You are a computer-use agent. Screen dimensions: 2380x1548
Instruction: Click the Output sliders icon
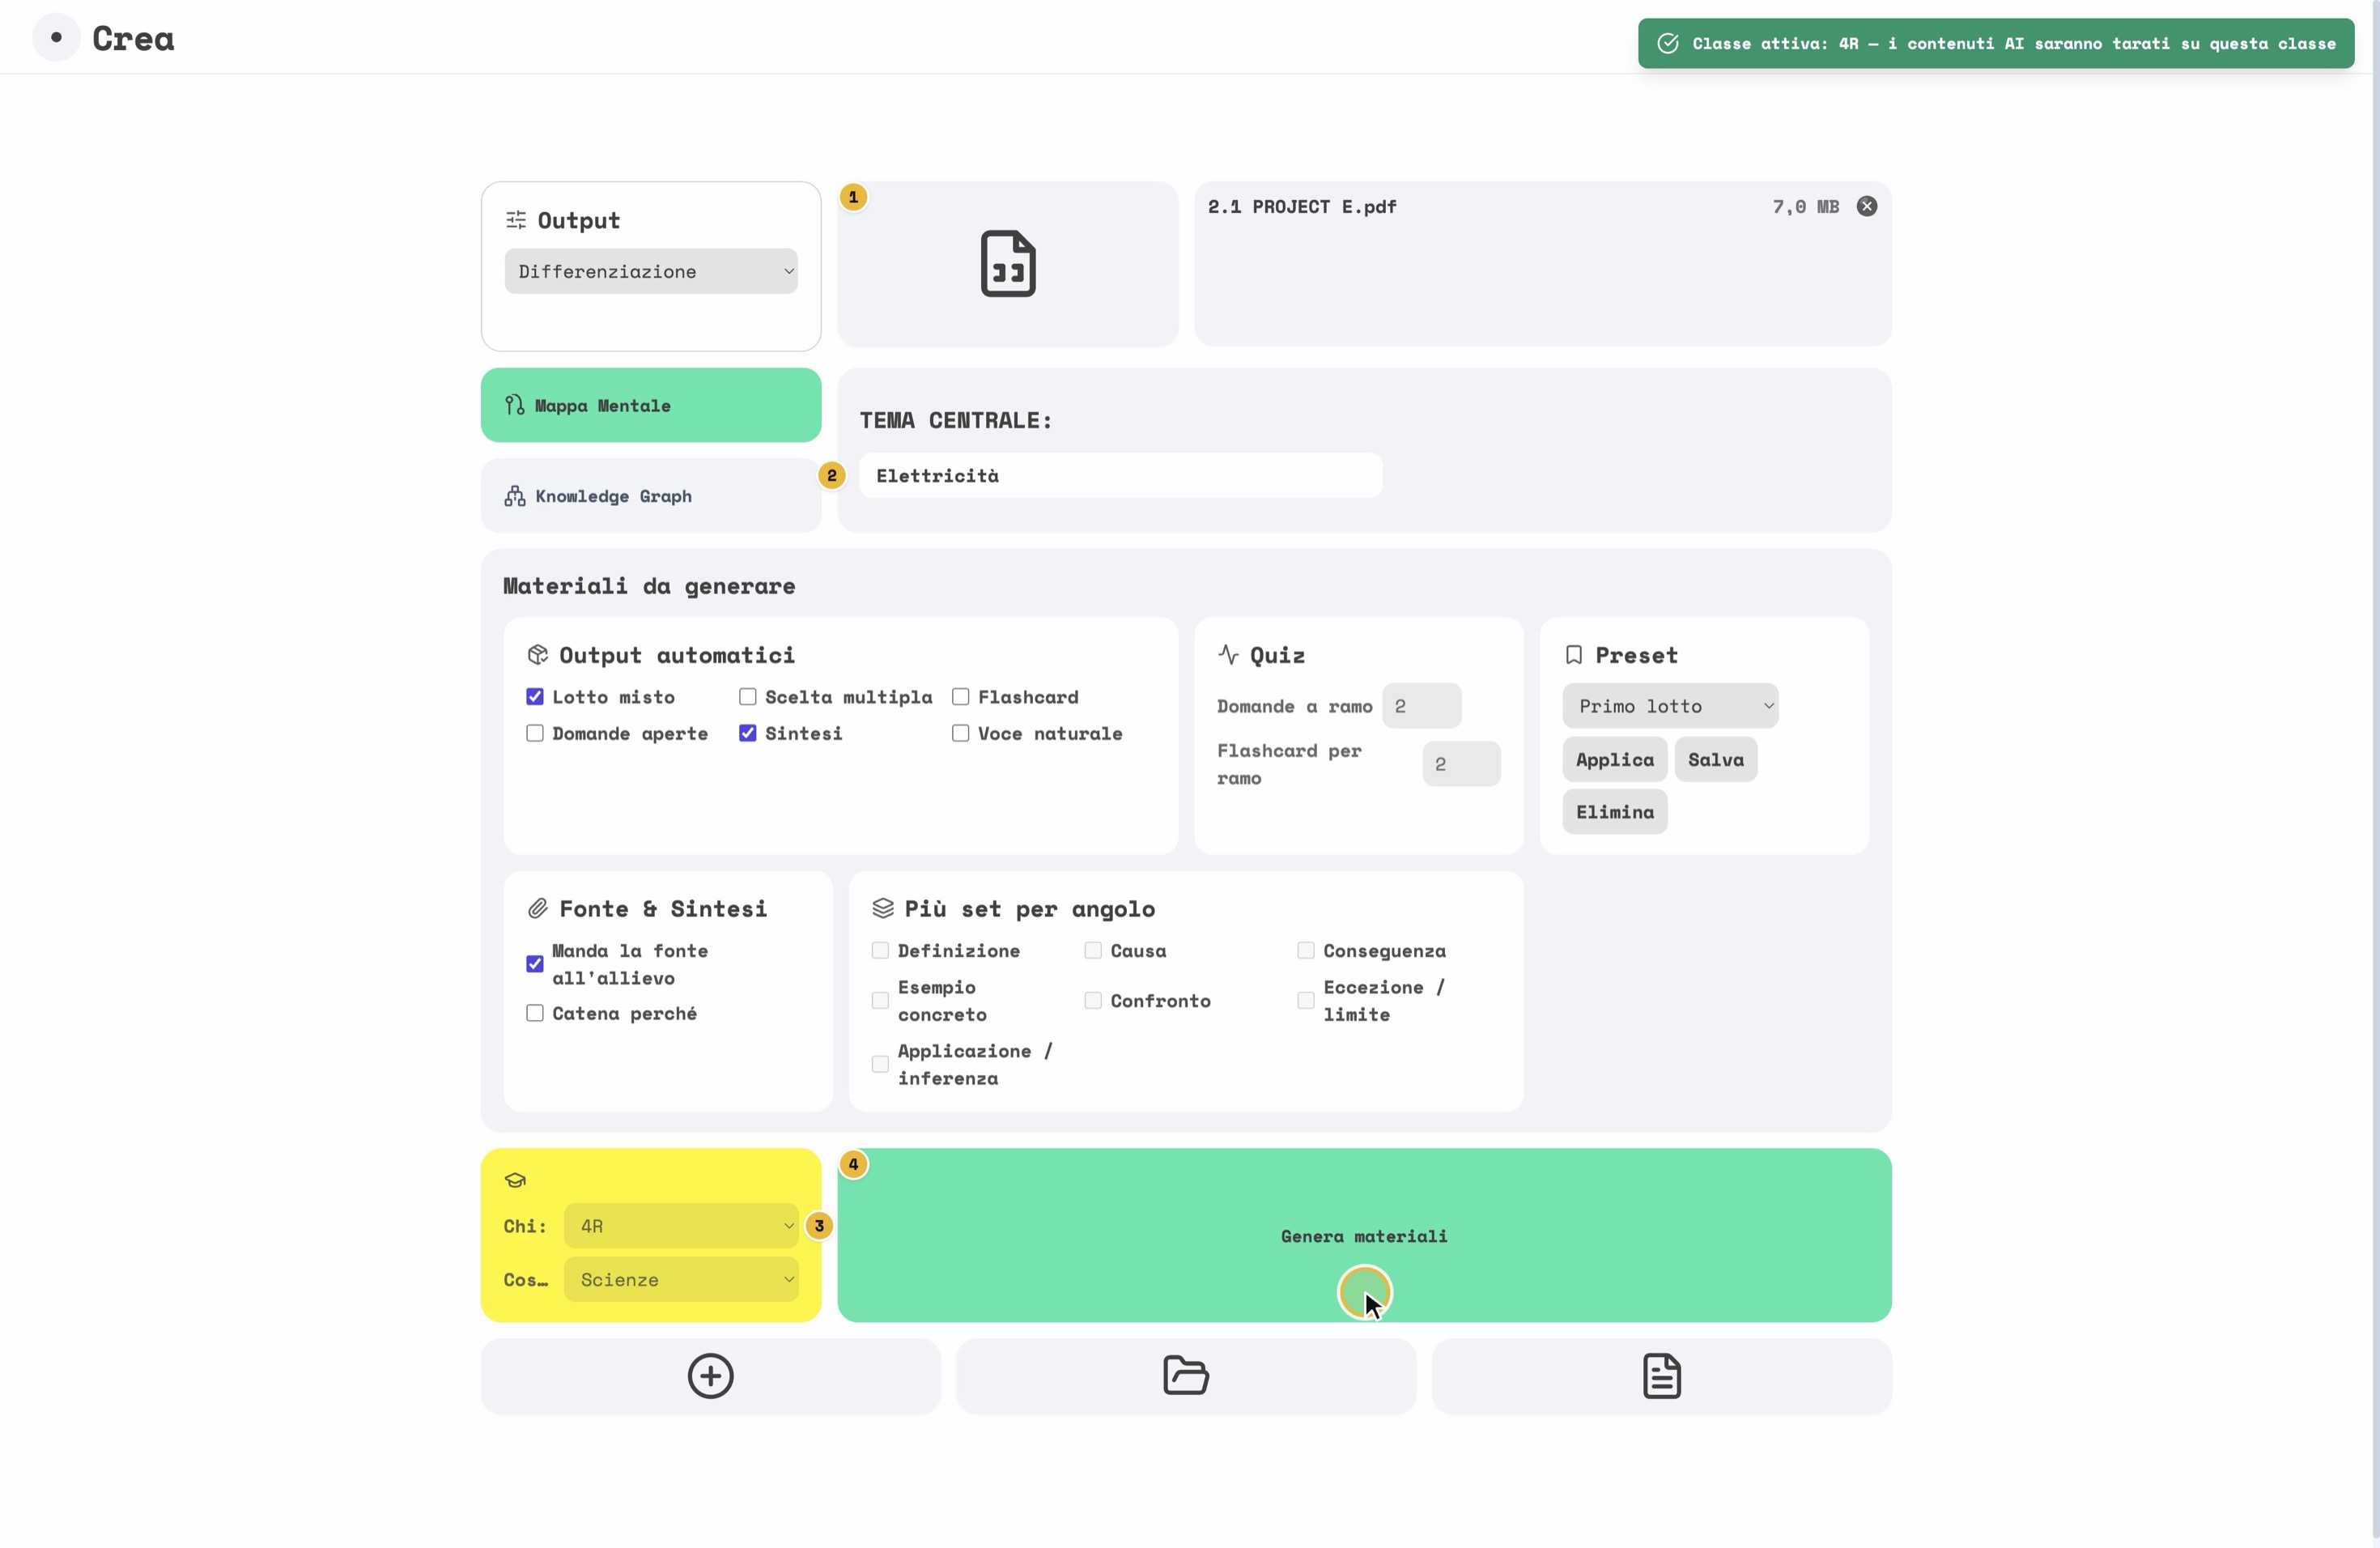[516, 220]
